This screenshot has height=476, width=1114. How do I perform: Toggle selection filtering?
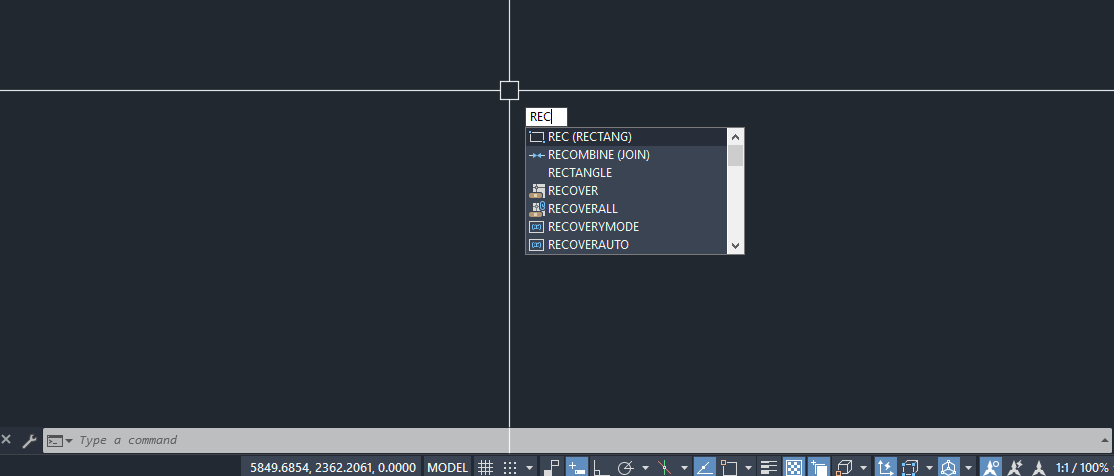[x=910, y=467]
